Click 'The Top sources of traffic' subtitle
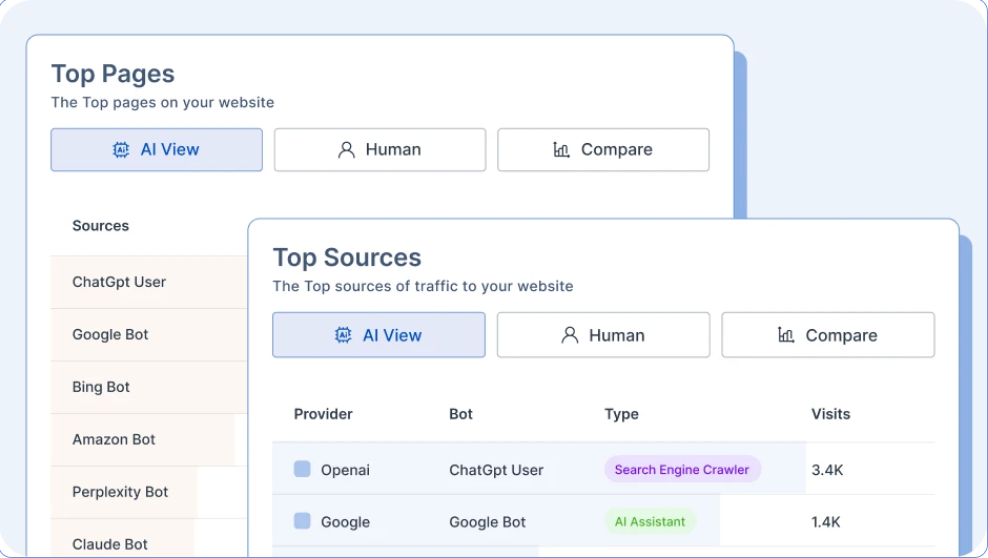Screen dimensions: 988x558 (x=423, y=287)
